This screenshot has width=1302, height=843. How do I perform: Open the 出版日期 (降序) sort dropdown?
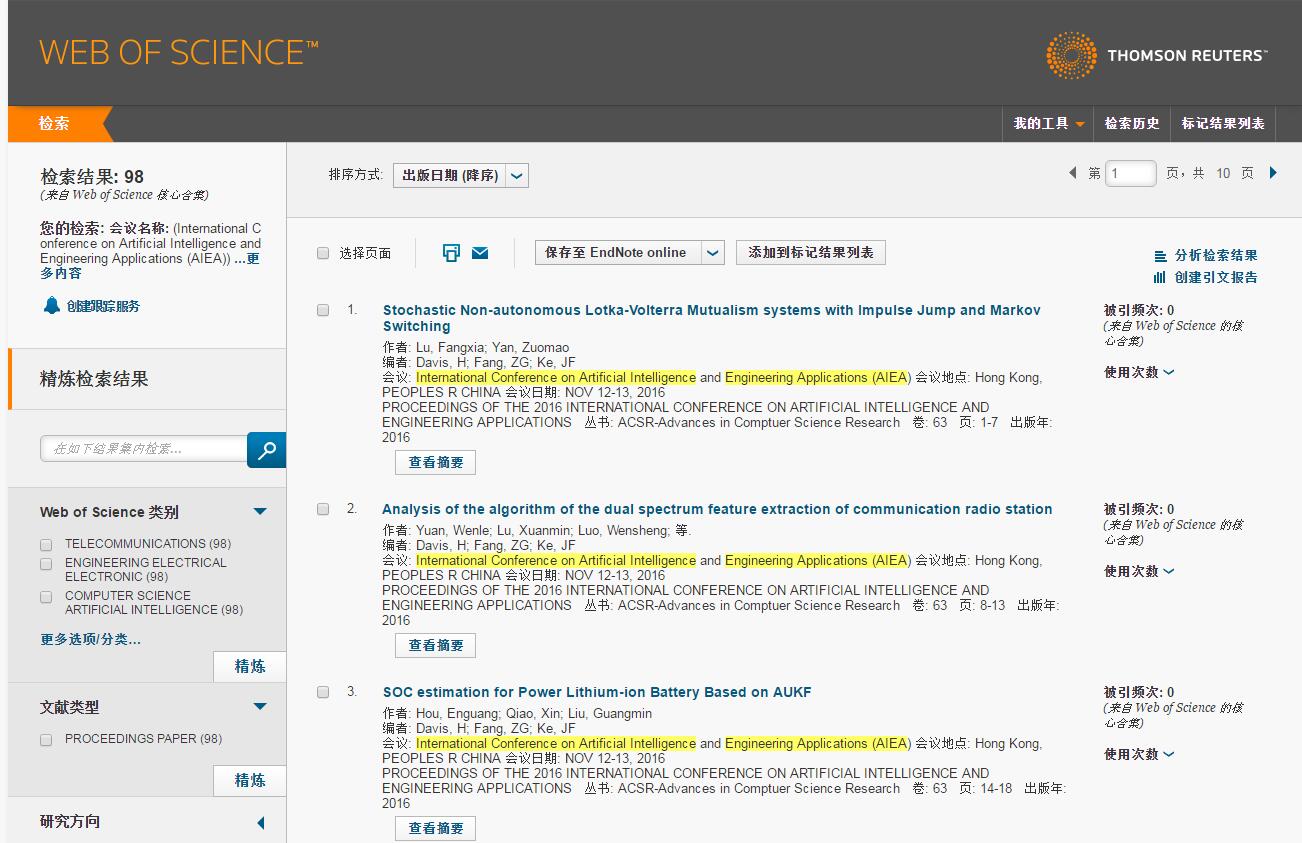pos(460,175)
